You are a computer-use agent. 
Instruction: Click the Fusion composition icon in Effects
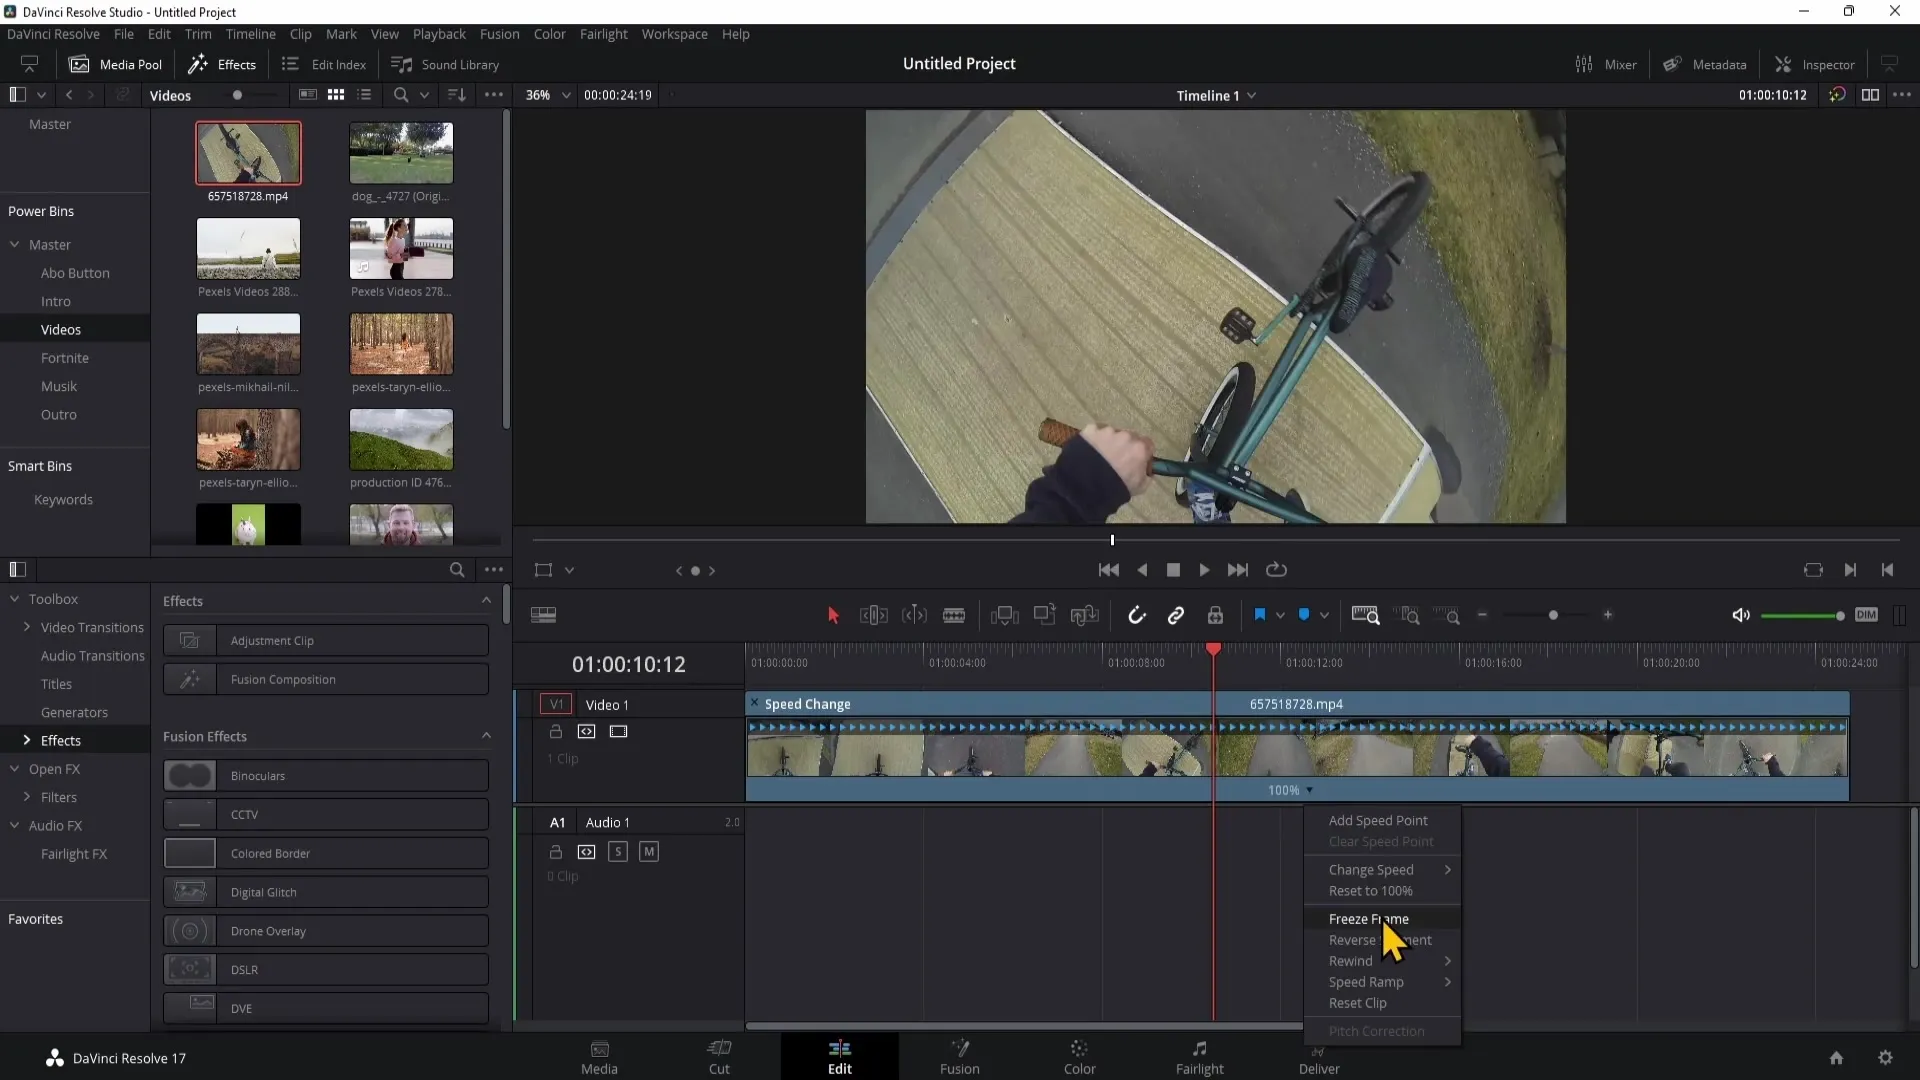pyautogui.click(x=189, y=676)
